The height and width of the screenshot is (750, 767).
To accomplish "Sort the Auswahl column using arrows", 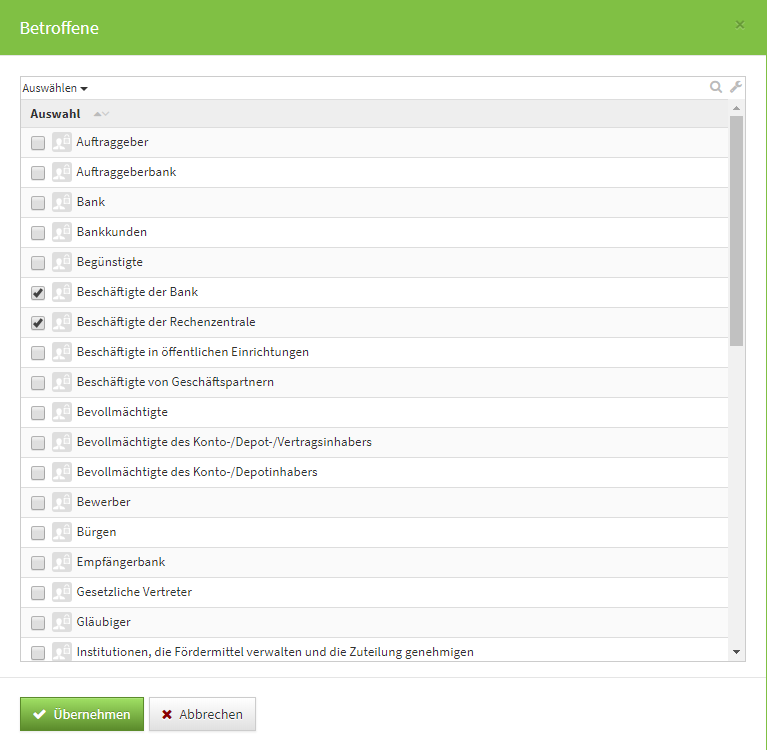I will [101, 114].
